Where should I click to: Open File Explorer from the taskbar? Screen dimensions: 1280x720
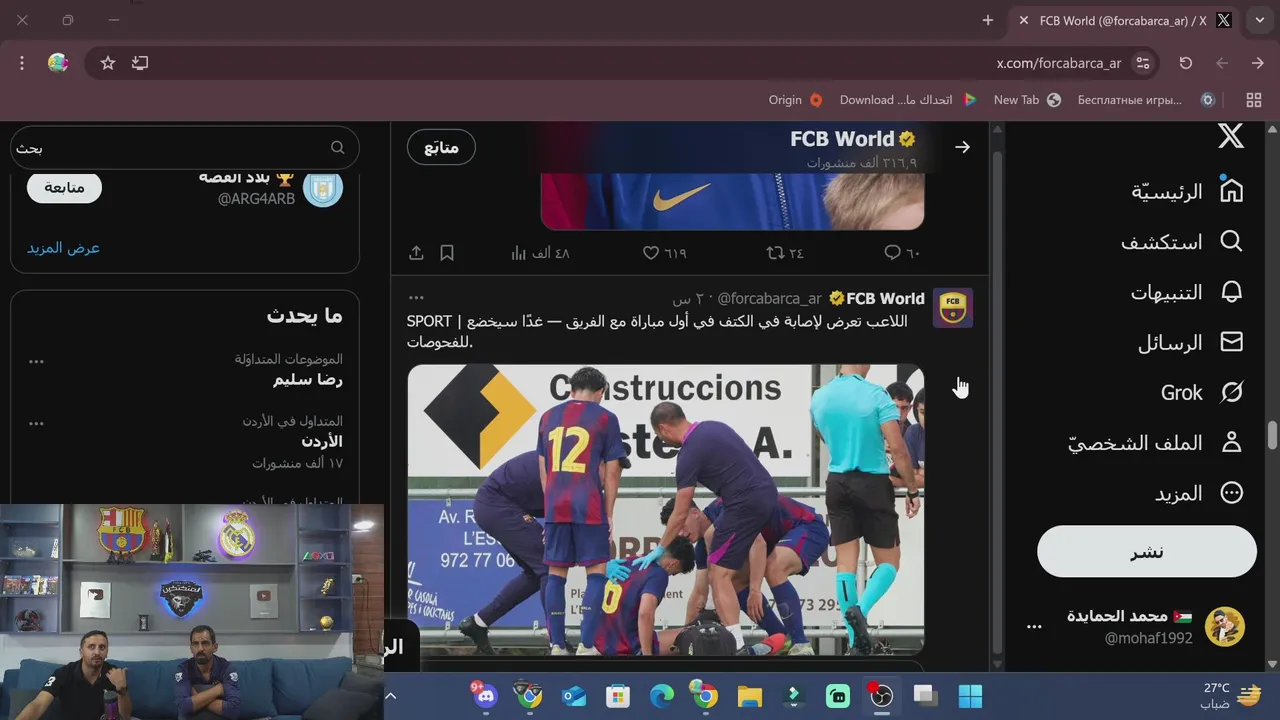tap(749, 695)
